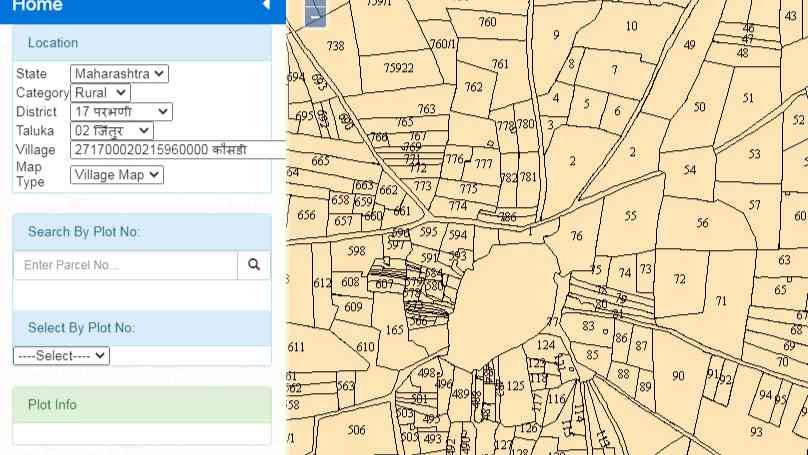The width and height of the screenshot is (808, 455).
Task: Click the Home title bar
Action: (143, 9)
